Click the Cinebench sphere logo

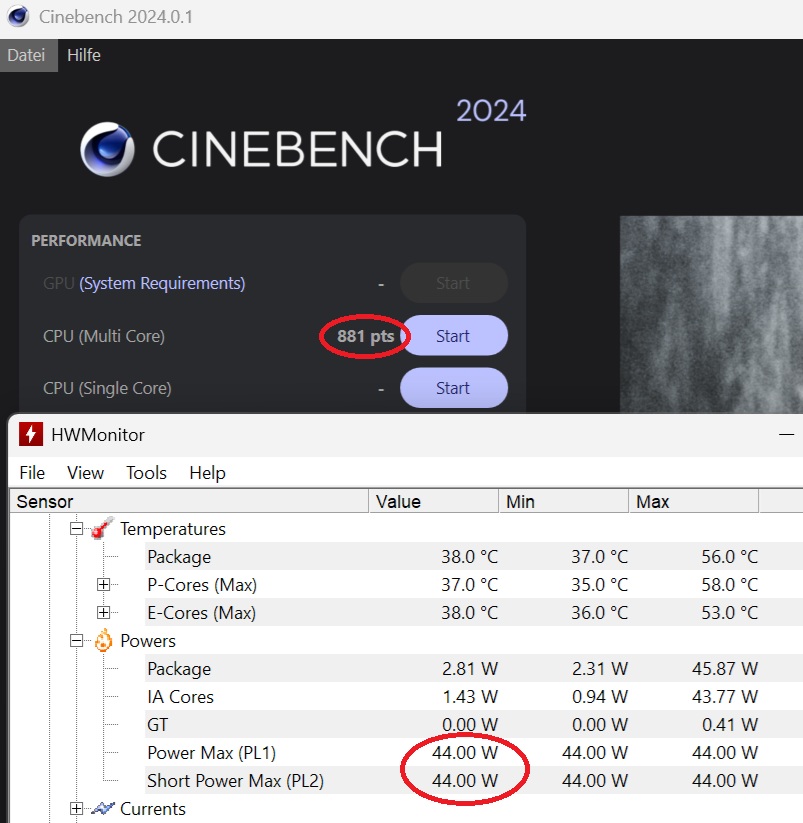click(108, 149)
